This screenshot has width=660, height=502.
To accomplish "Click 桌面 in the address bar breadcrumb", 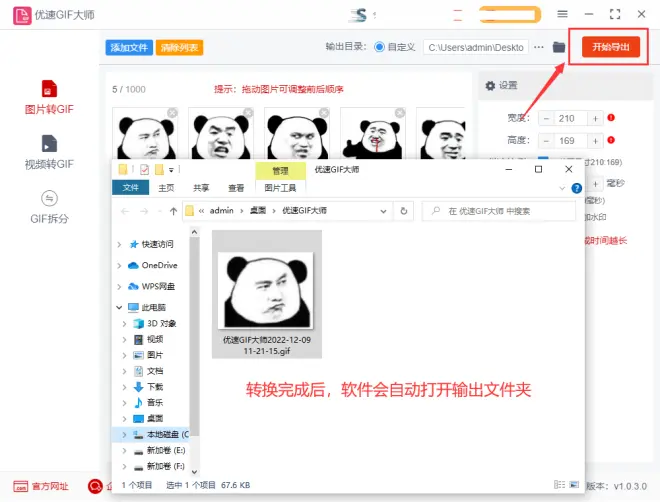I will coord(258,210).
